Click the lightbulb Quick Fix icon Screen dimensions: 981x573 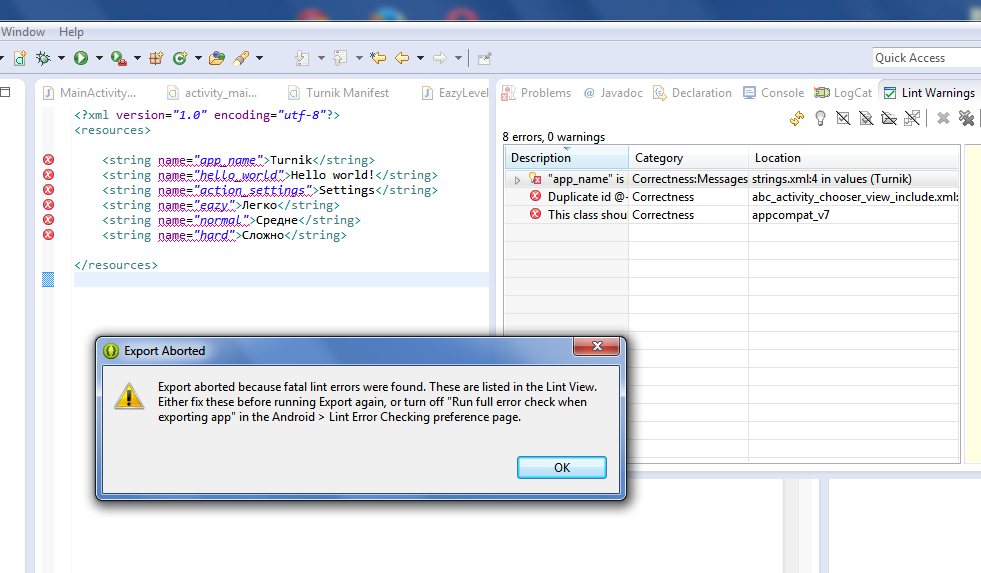(x=820, y=118)
